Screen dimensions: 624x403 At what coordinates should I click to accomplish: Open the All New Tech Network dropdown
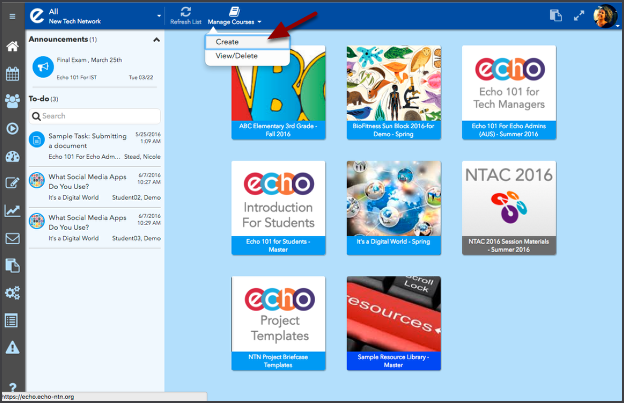95,16
